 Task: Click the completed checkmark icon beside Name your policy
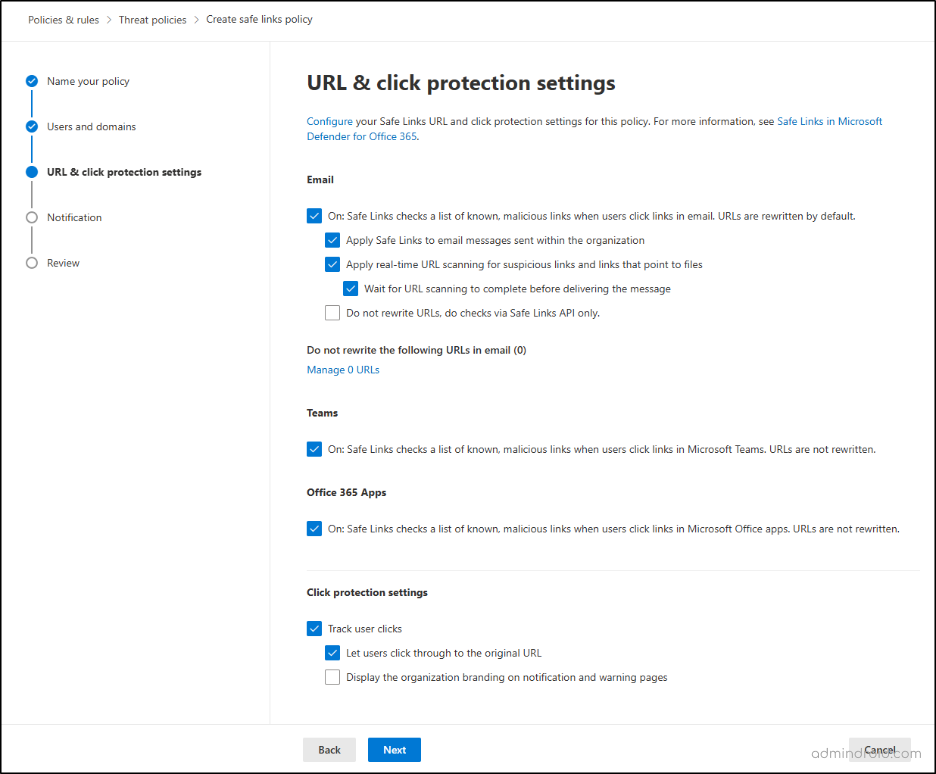(30, 81)
